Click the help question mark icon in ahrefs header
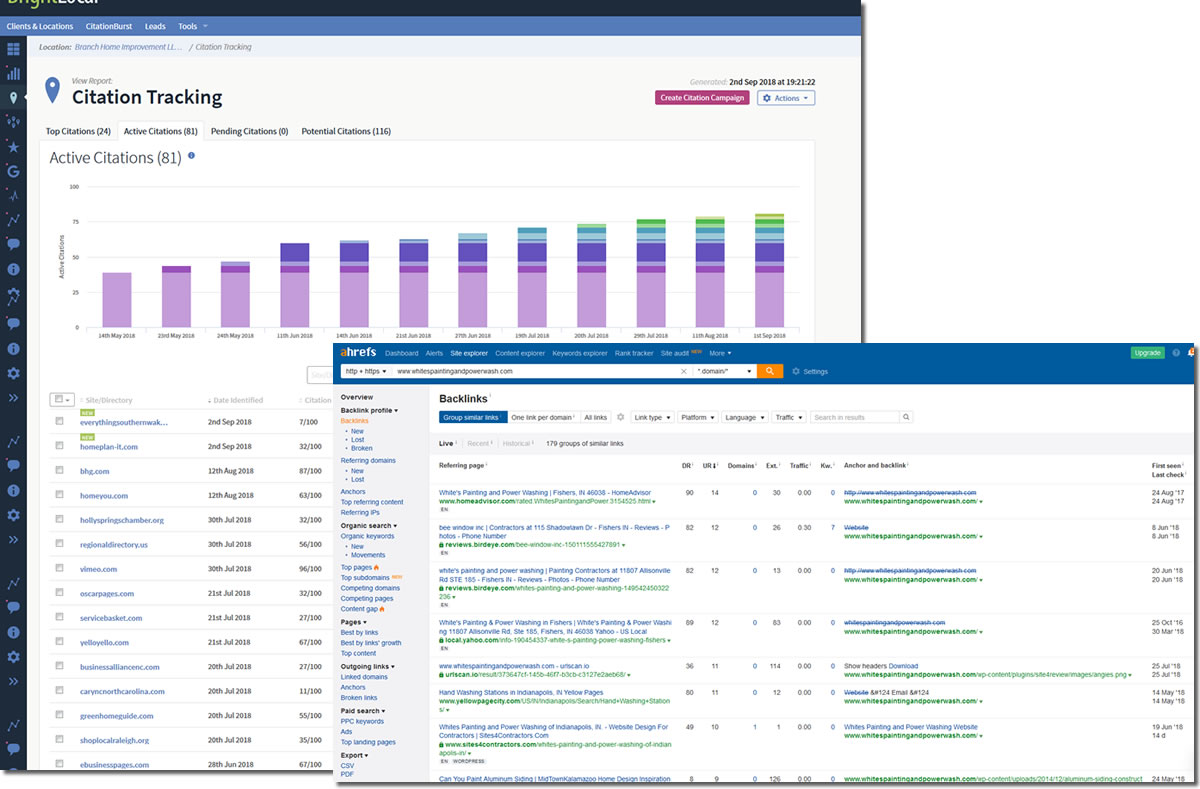Screen dimensions: 1200x789 (x=1176, y=353)
